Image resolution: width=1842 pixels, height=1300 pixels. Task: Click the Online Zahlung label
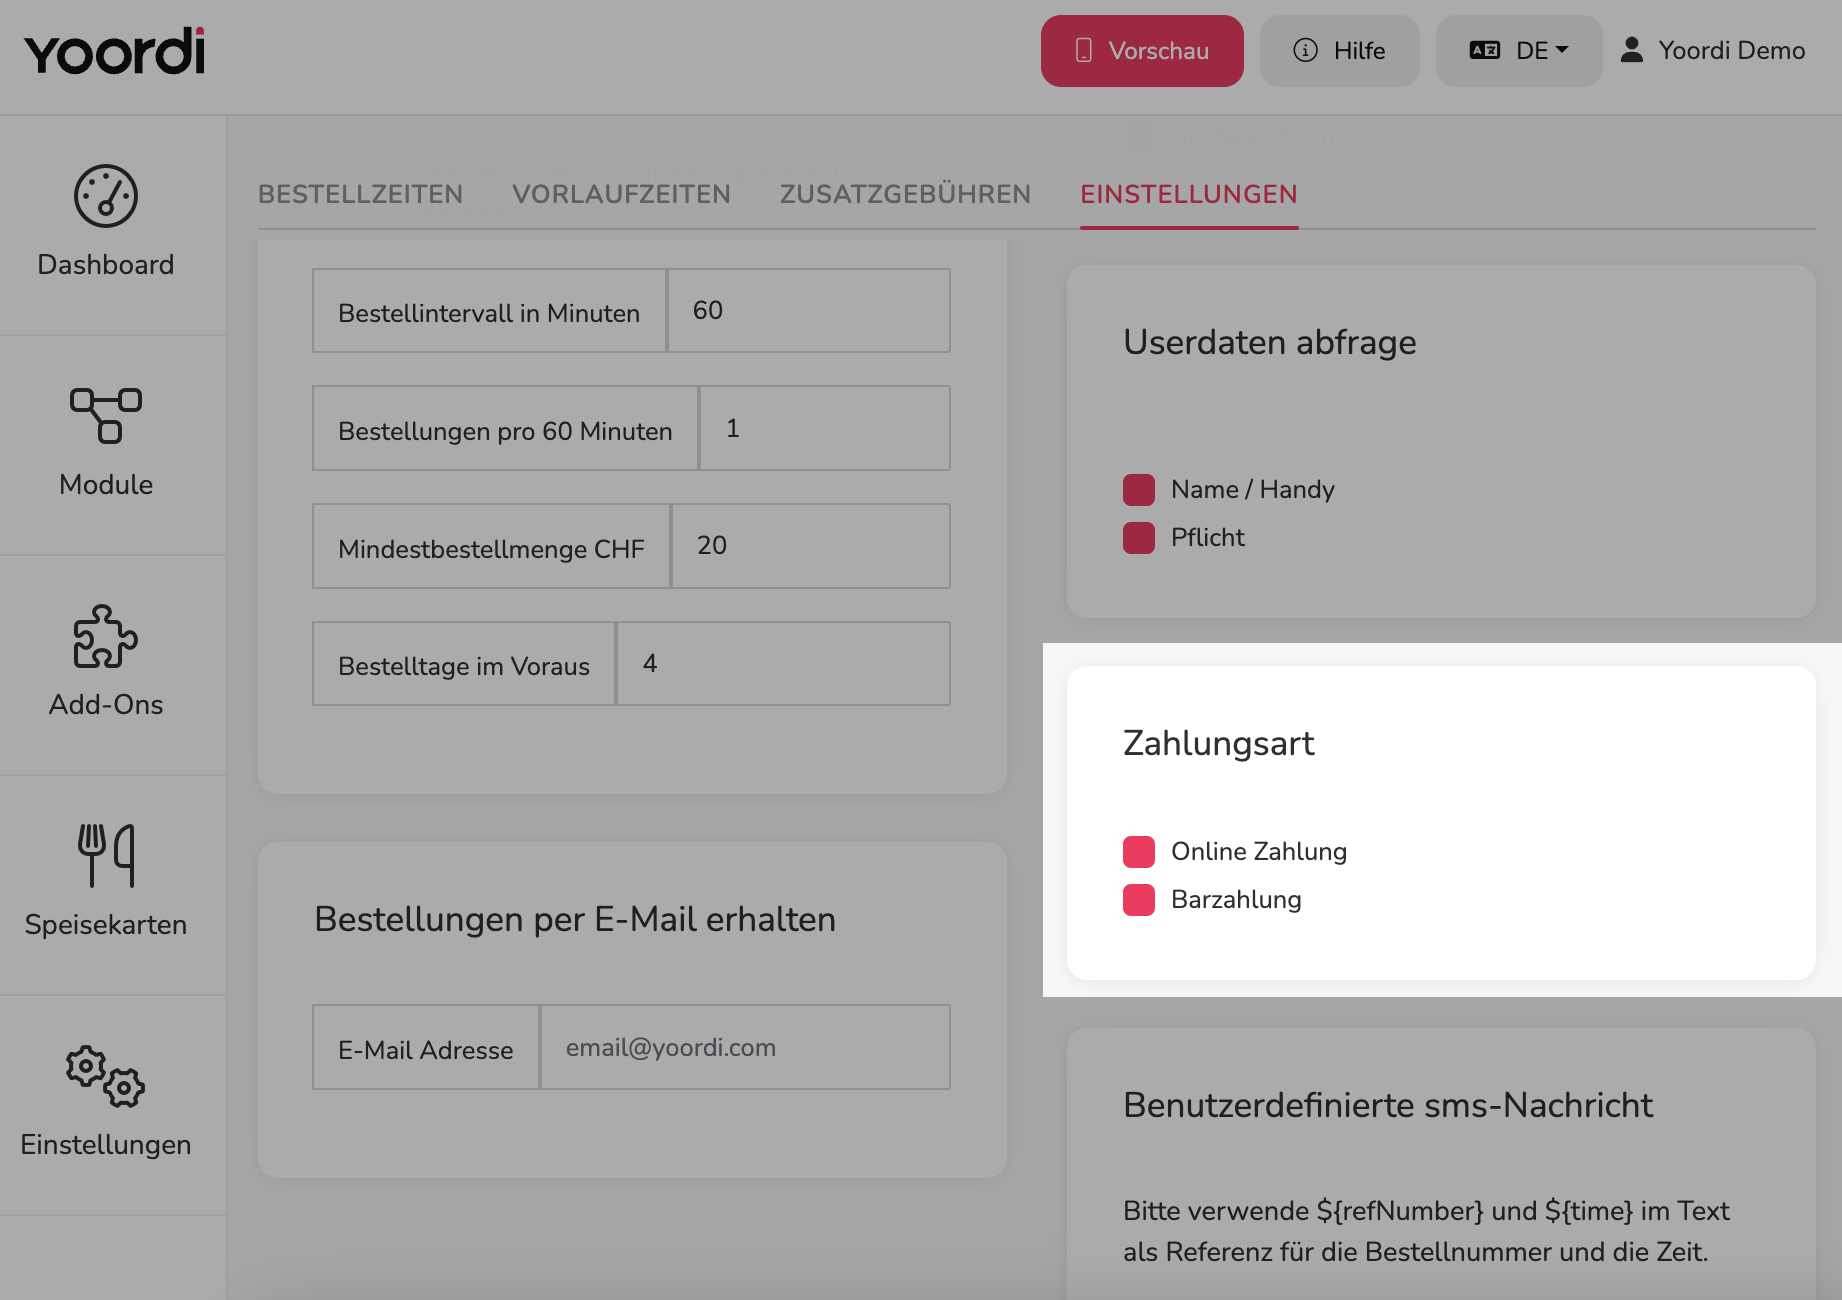1259,852
